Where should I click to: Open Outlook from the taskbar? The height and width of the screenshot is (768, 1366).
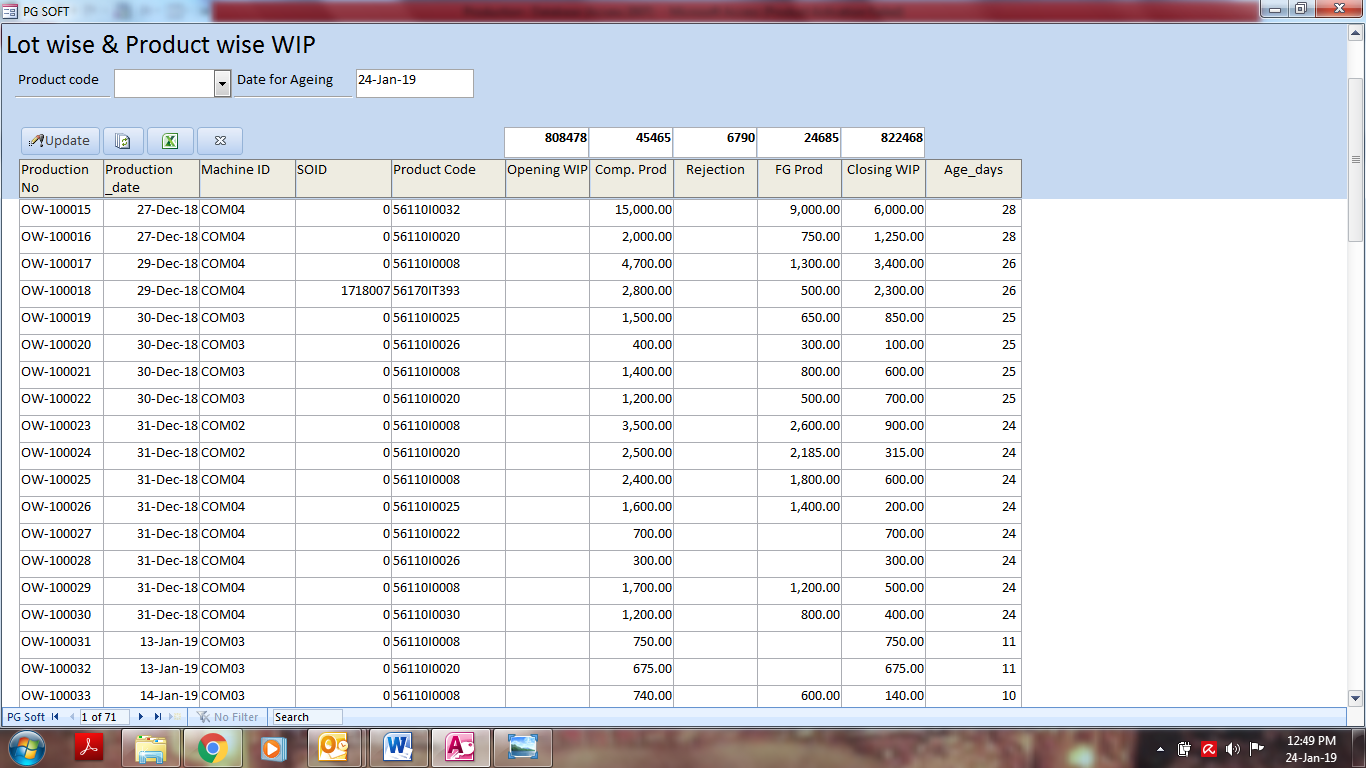pos(334,747)
